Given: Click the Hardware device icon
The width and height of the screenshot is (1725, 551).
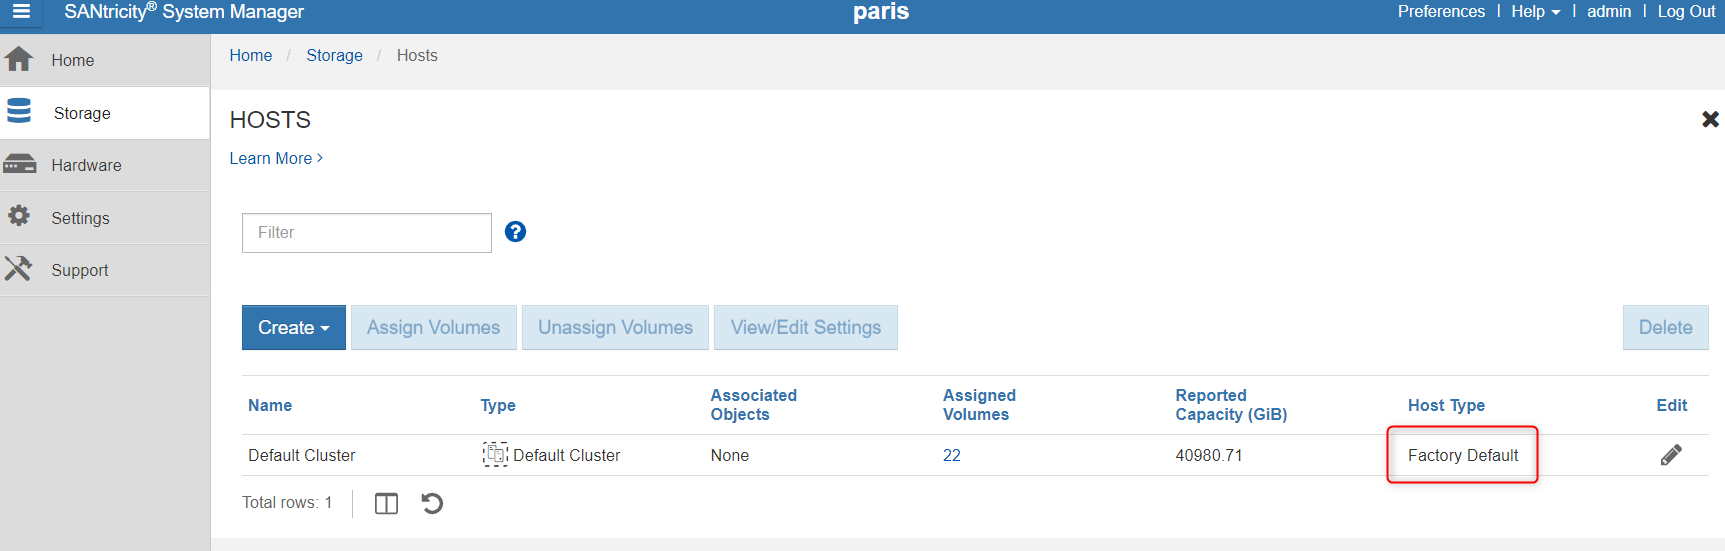Looking at the screenshot, I should [x=19, y=165].
